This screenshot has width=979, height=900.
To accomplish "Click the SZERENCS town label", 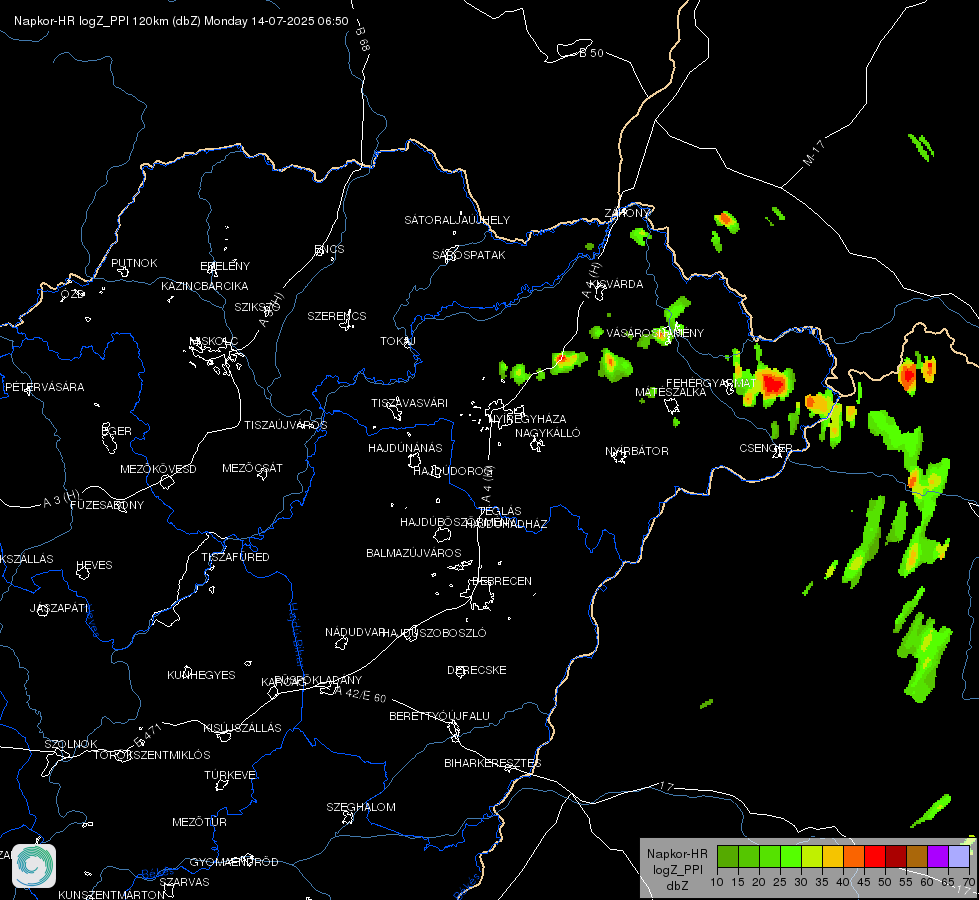I will (x=337, y=316).
